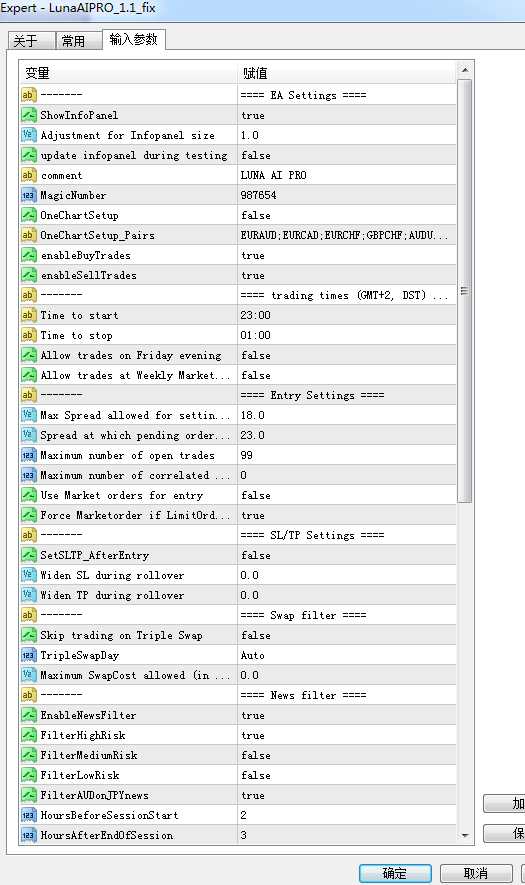
Task: Click the MagicNumber value field 987654
Action: pyautogui.click(x=347, y=195)
